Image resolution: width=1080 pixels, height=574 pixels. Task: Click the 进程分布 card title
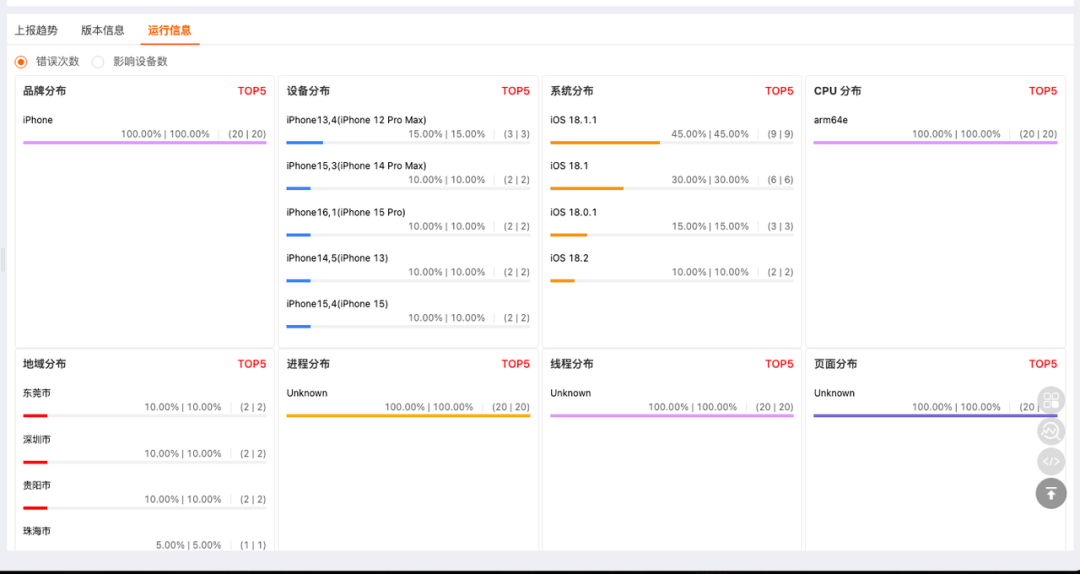coord(308,364)
